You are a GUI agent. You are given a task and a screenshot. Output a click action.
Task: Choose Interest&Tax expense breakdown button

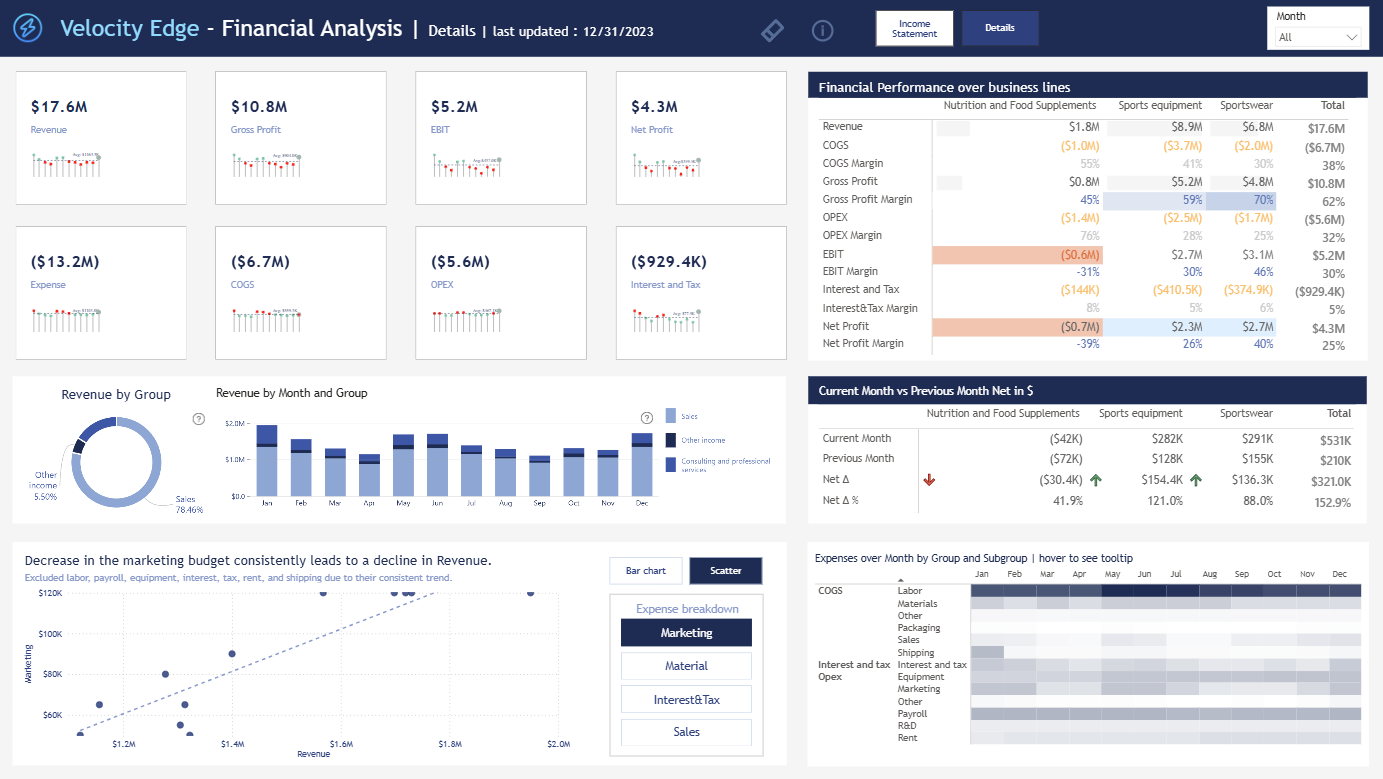(x=686, y=700)
